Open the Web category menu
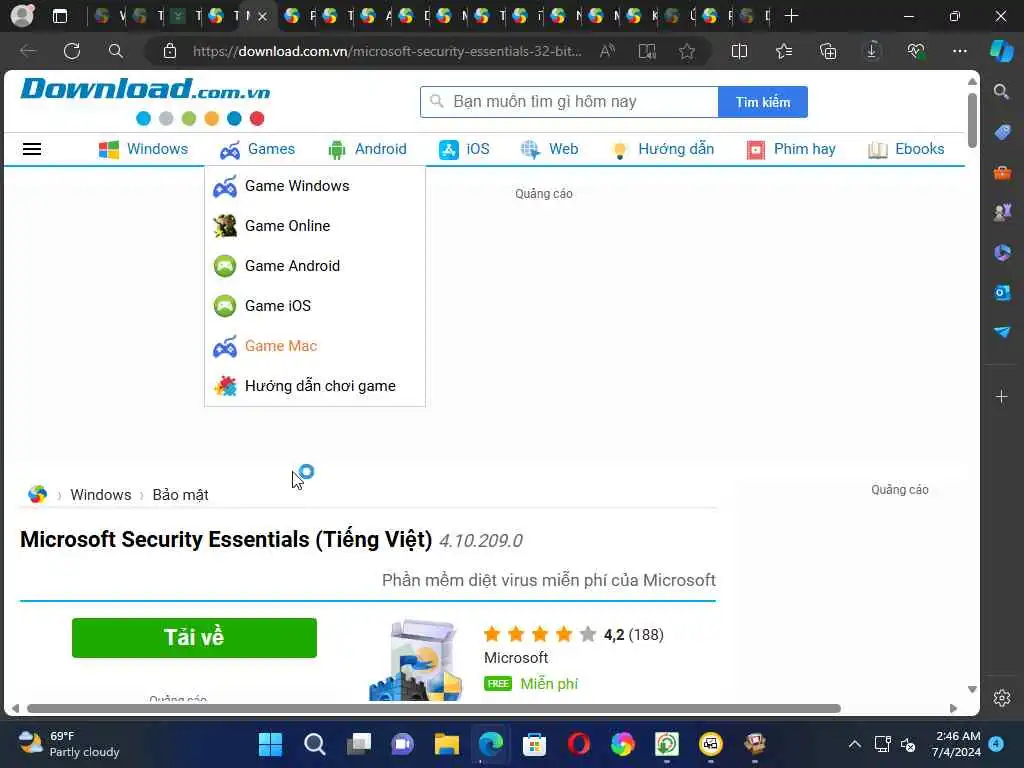This screenshot has height=768, width=1024. (549, 149)
